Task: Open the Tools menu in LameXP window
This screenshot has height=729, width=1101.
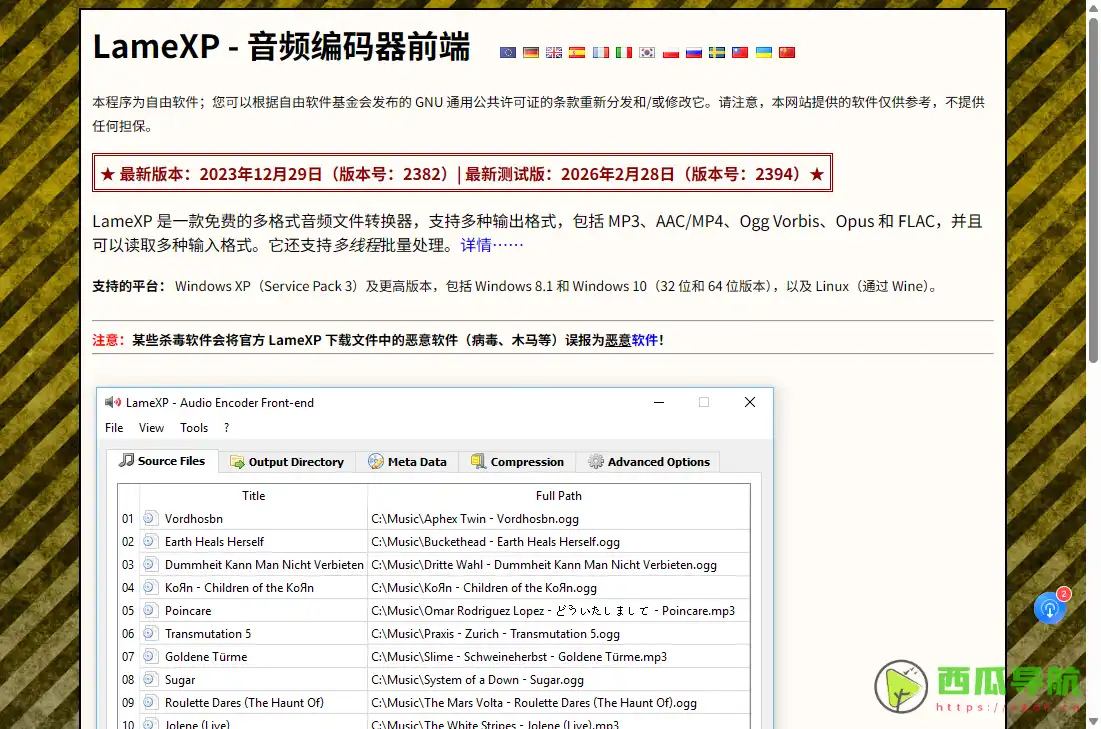Action: (194, 428)
